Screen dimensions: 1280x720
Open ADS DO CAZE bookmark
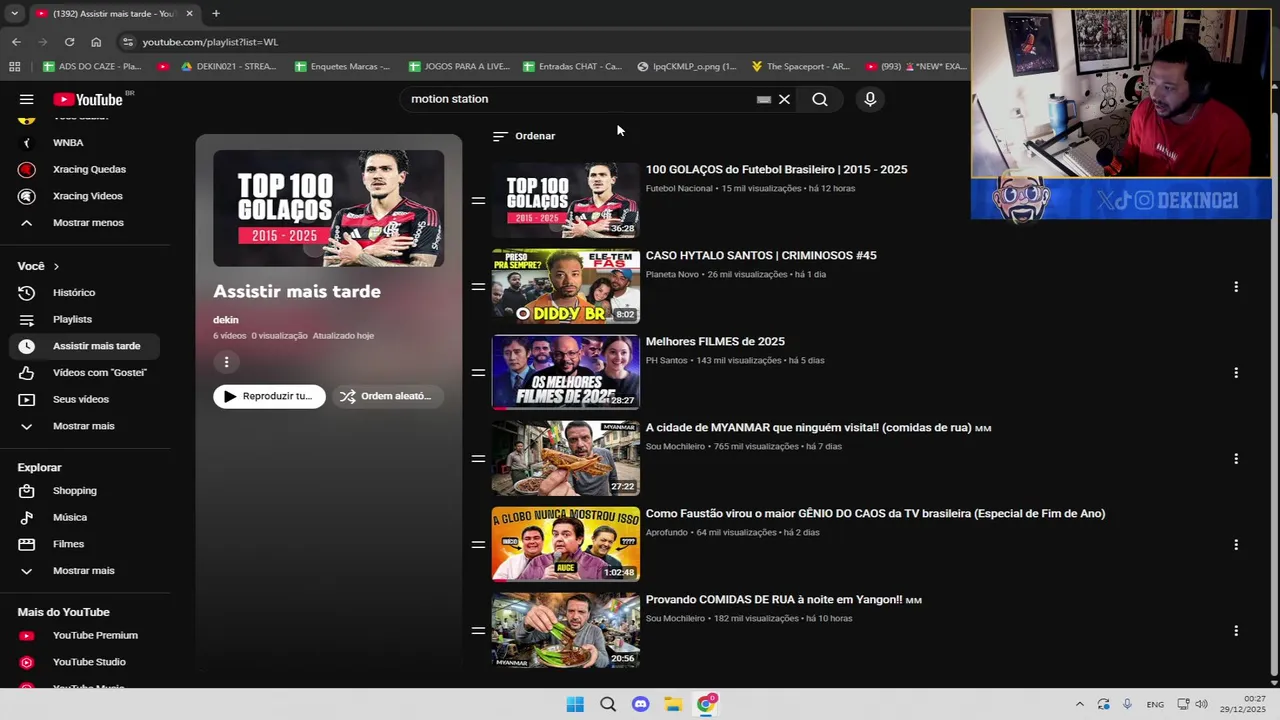(x=92, y=67)
